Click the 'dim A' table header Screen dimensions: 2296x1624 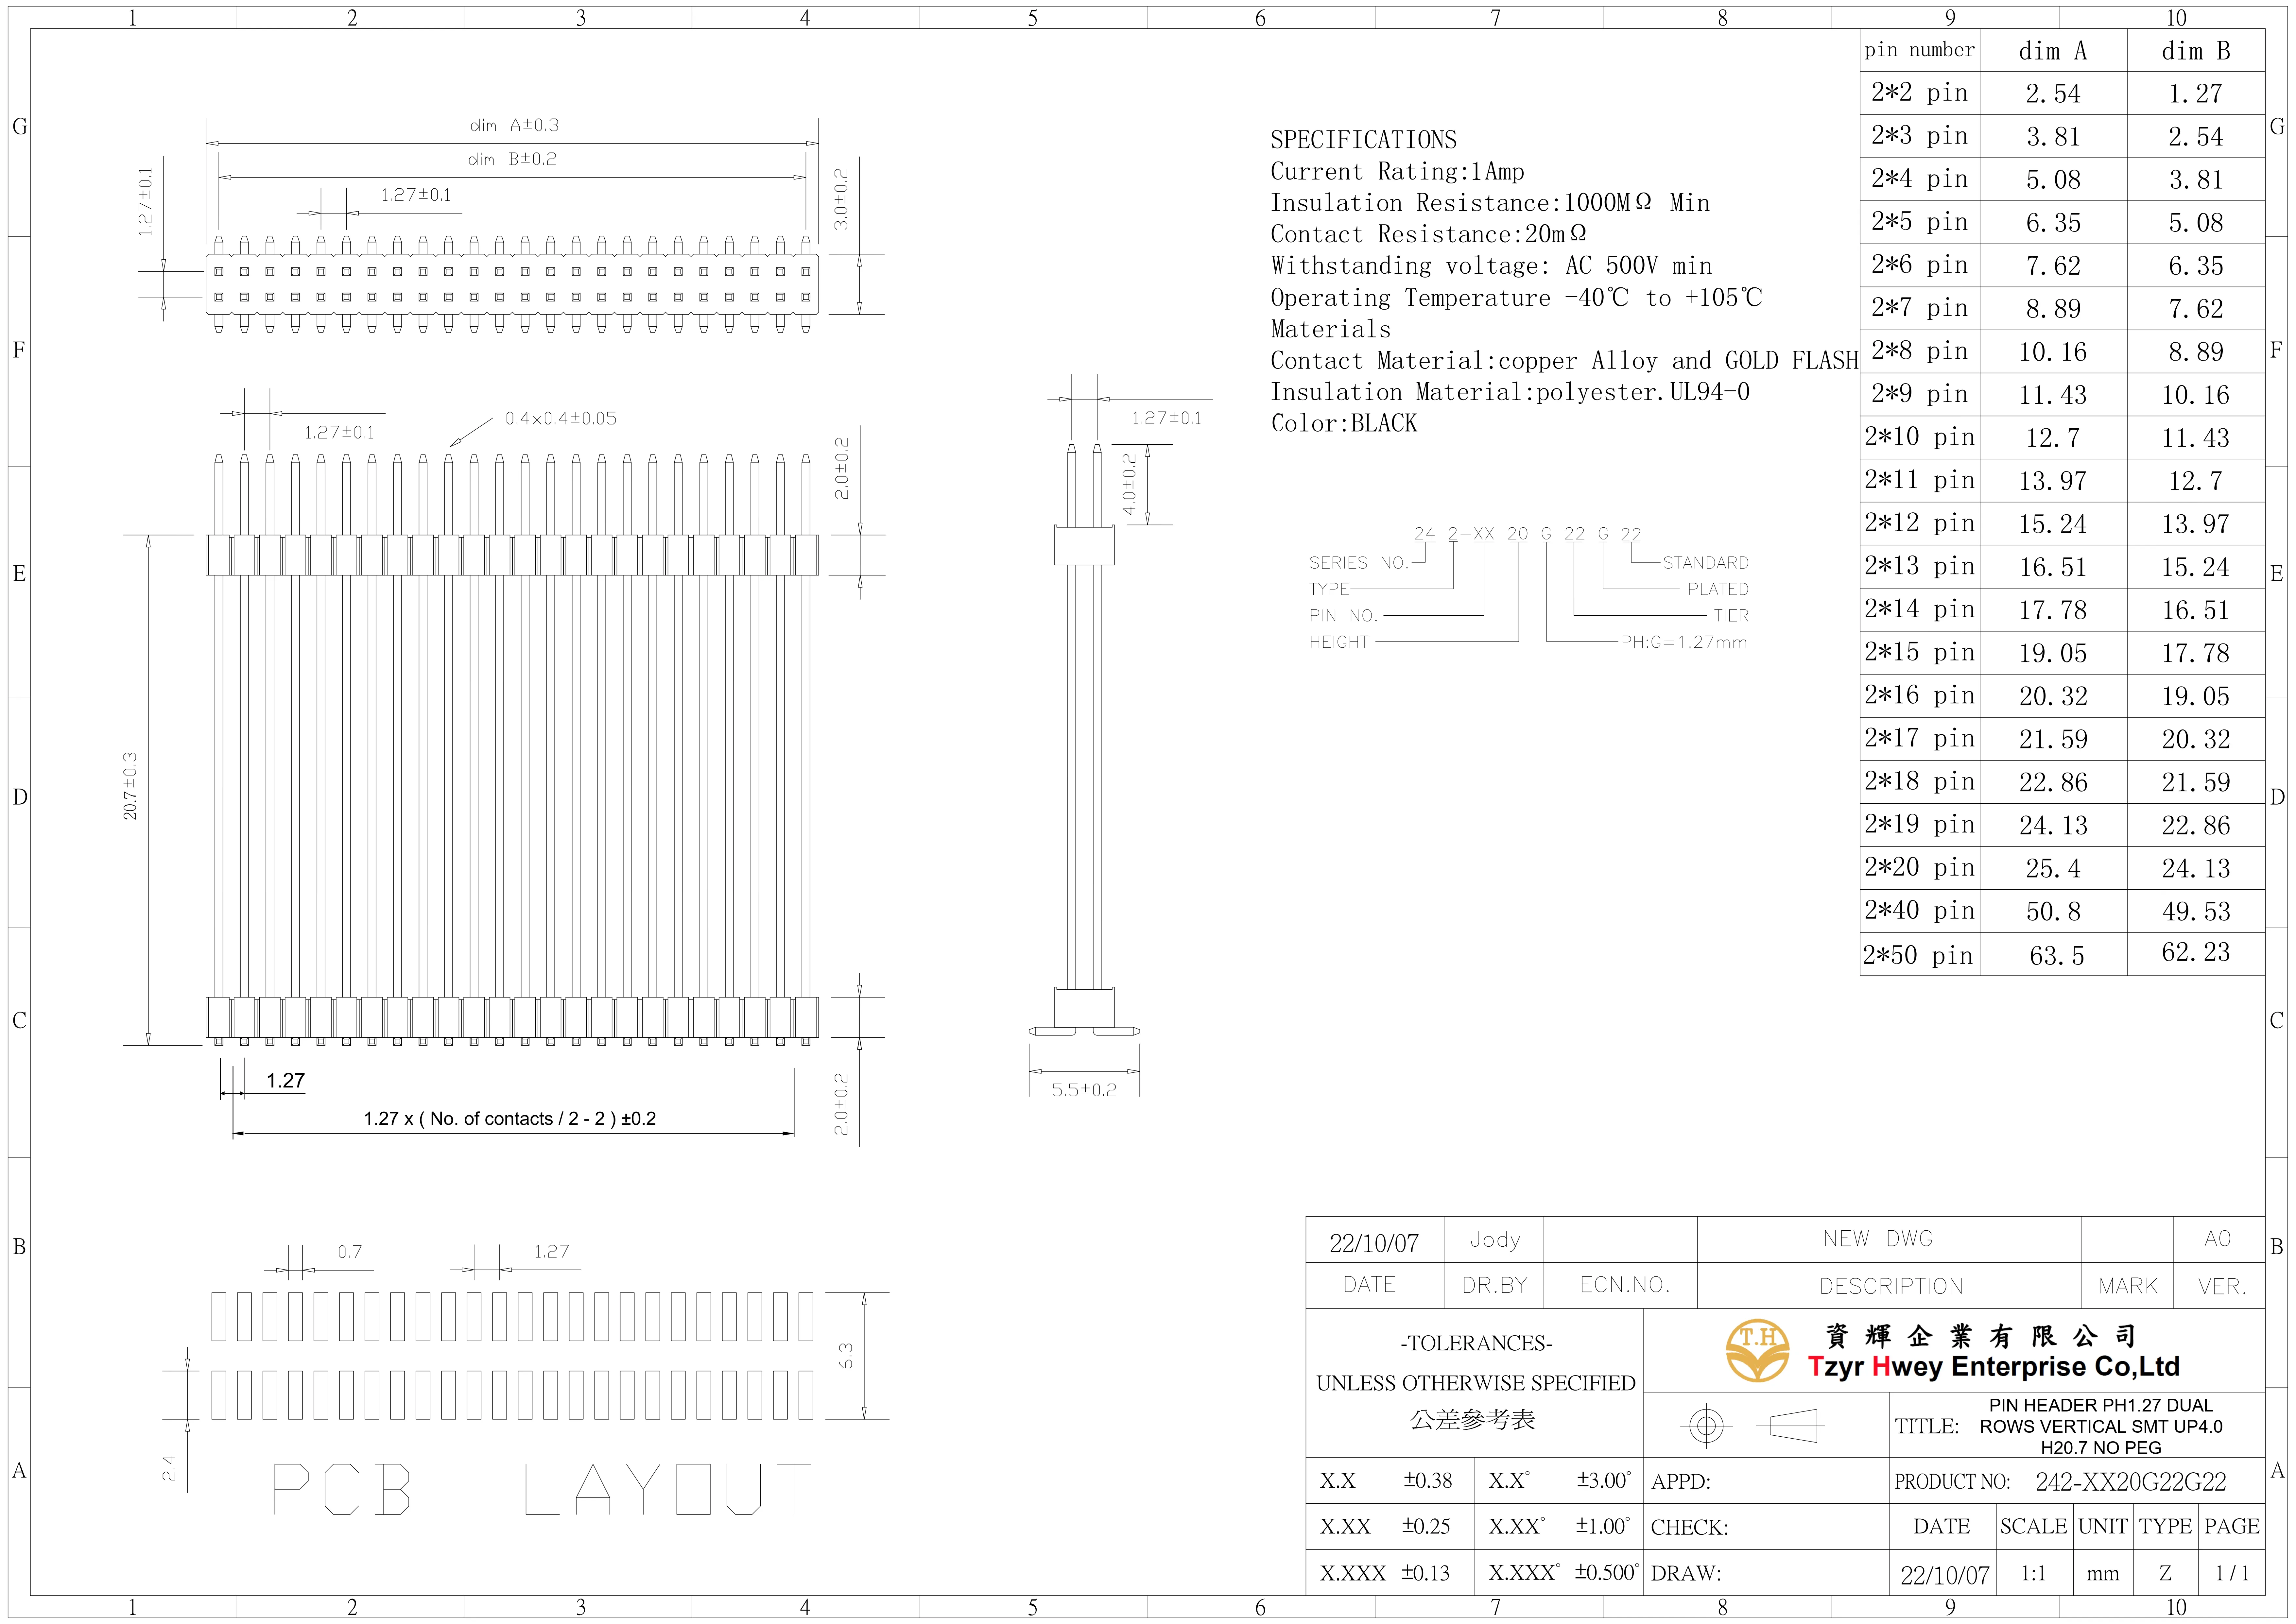tap(2053, 51)
